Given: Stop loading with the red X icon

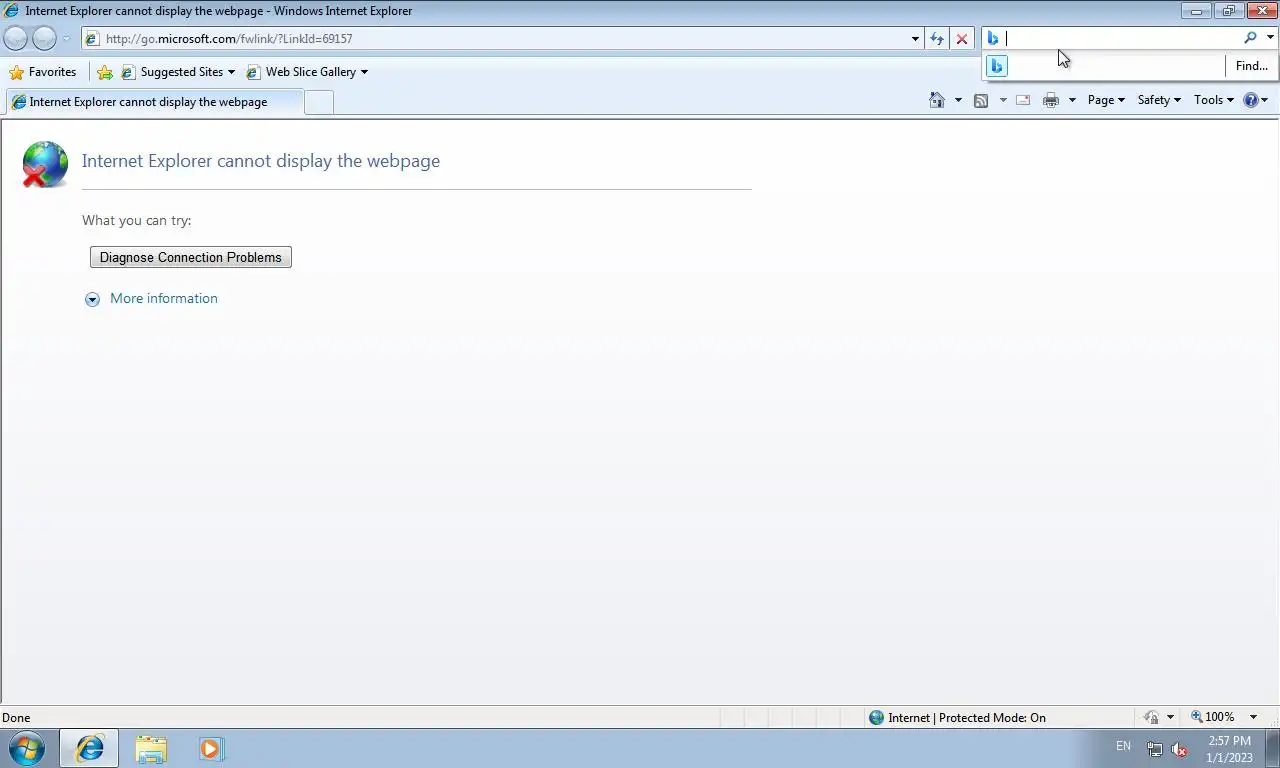Looking at the screenshot, I should (962, 39).
